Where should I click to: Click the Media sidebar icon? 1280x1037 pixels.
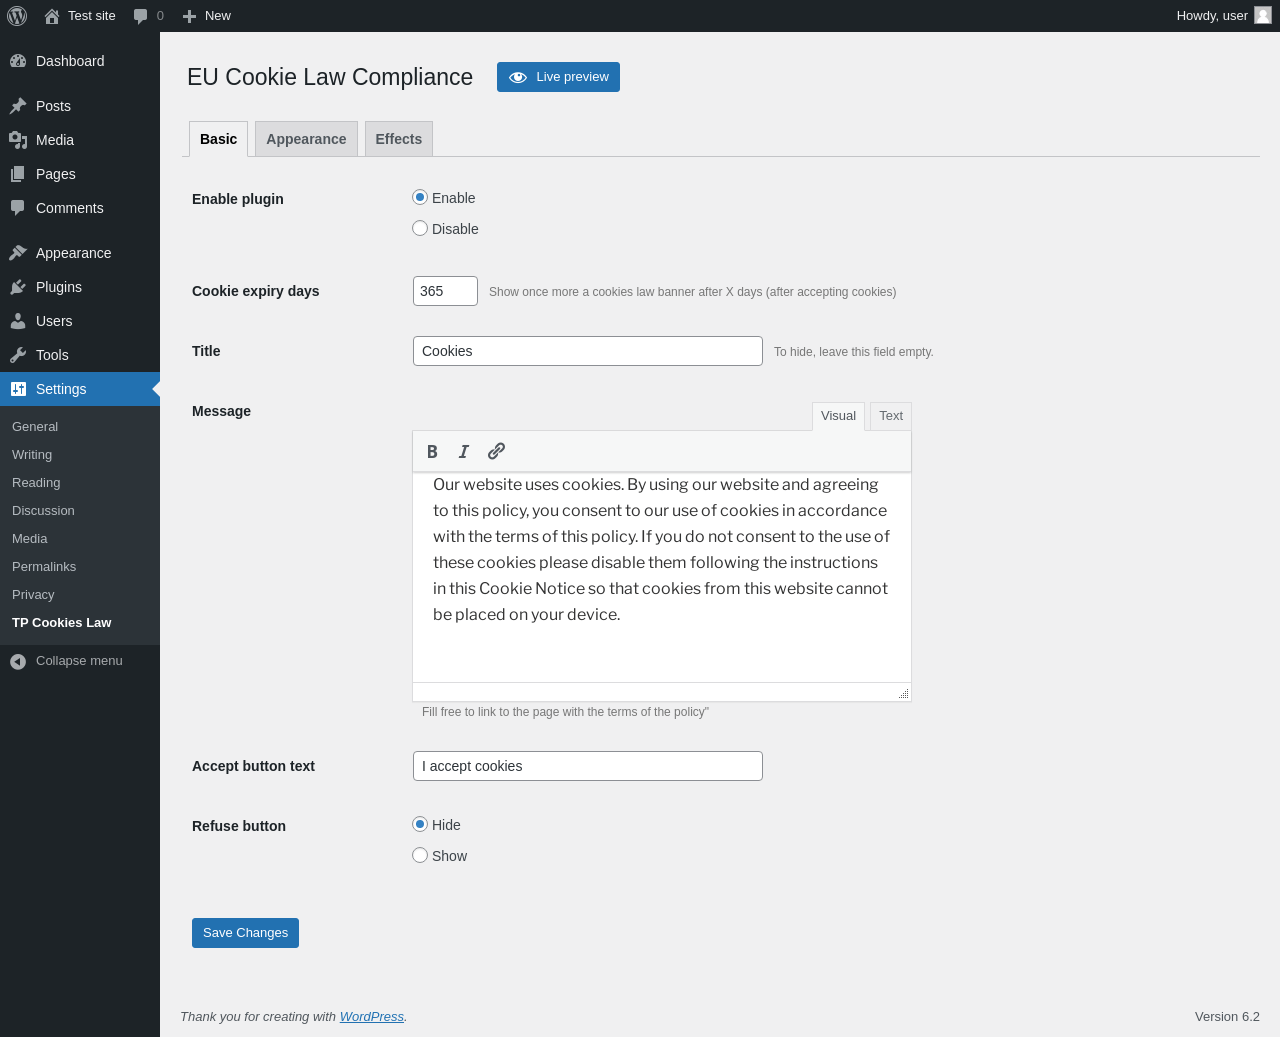coord(18,140)
